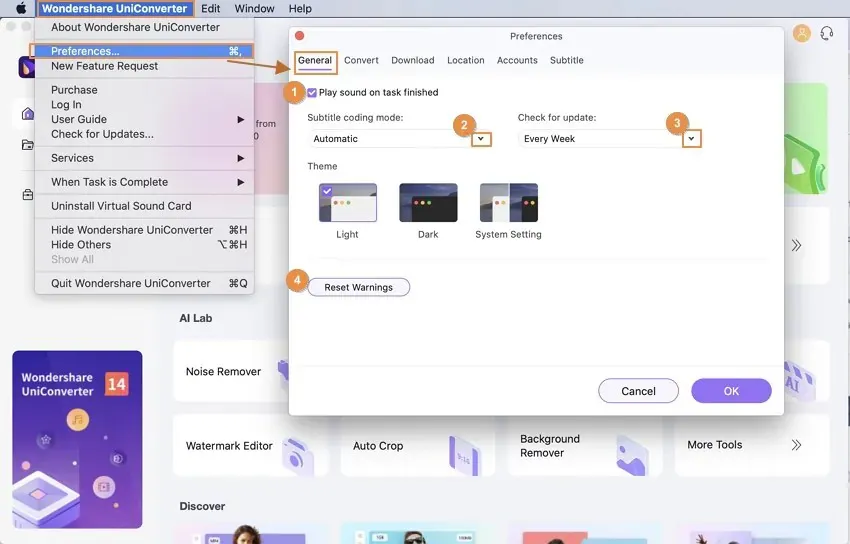Screen dimensions: 850x544
Task: Select Purchase from the app menu
Action: 144,90
